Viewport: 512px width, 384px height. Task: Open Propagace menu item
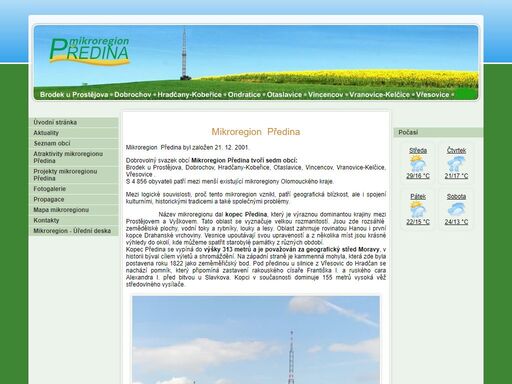click(74, 199)
